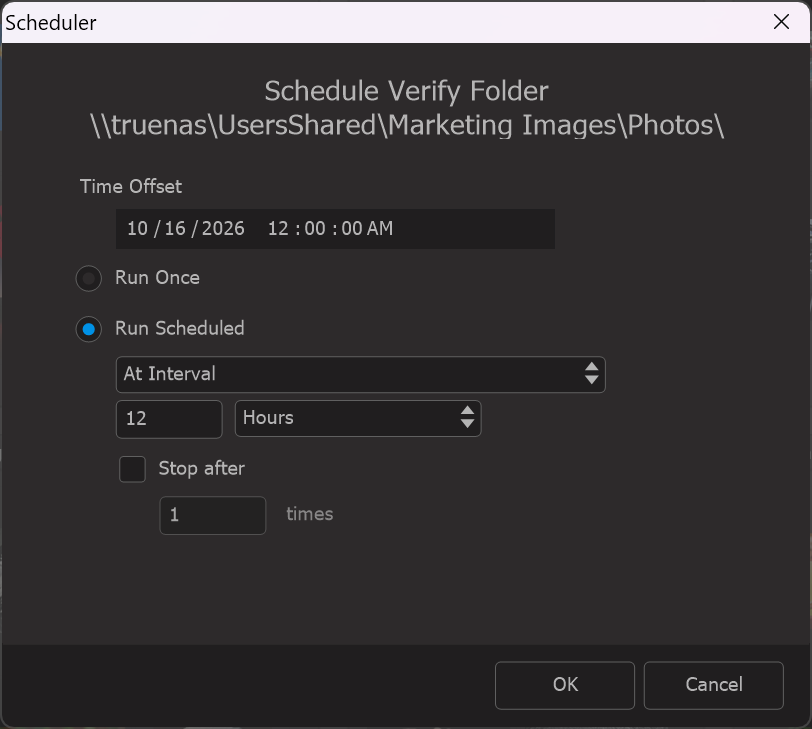Enable the Stop after checkbox

(x=132, y=469)
